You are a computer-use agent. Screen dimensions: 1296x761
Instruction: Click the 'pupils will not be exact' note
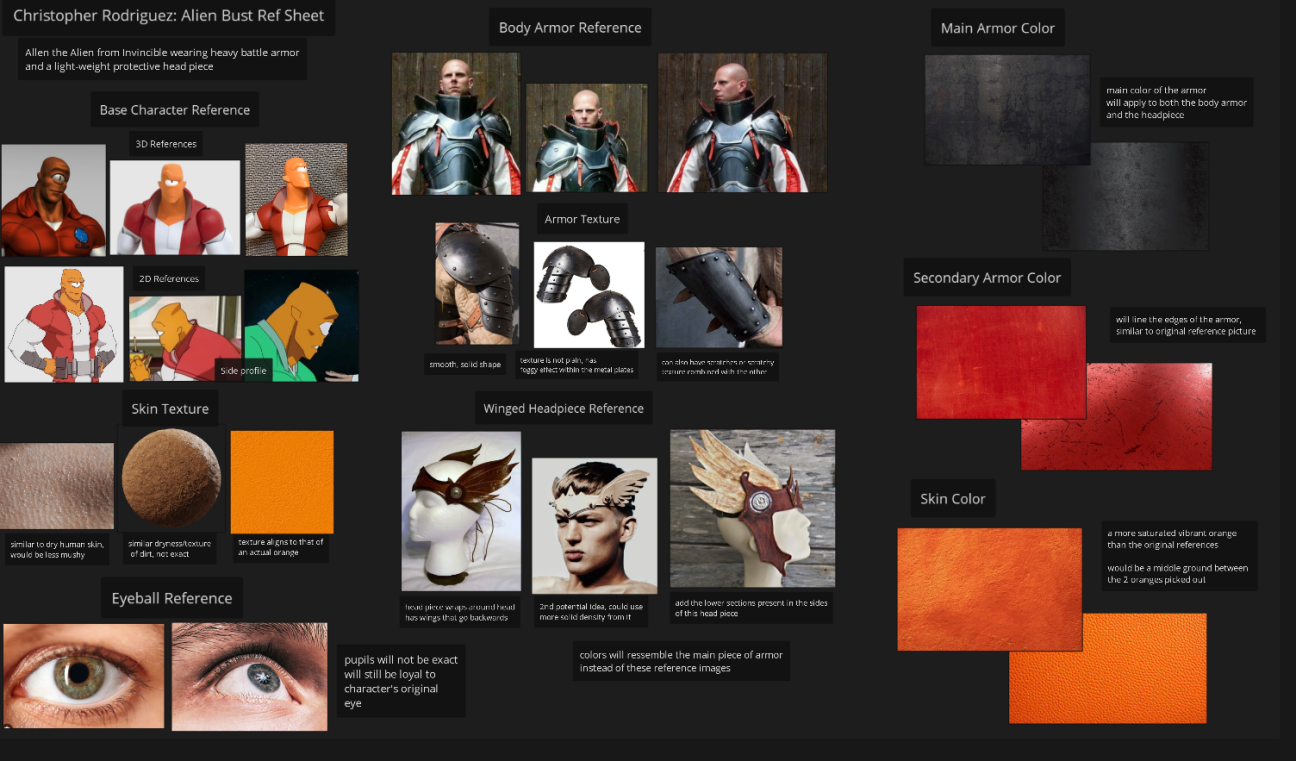[401, 681]
